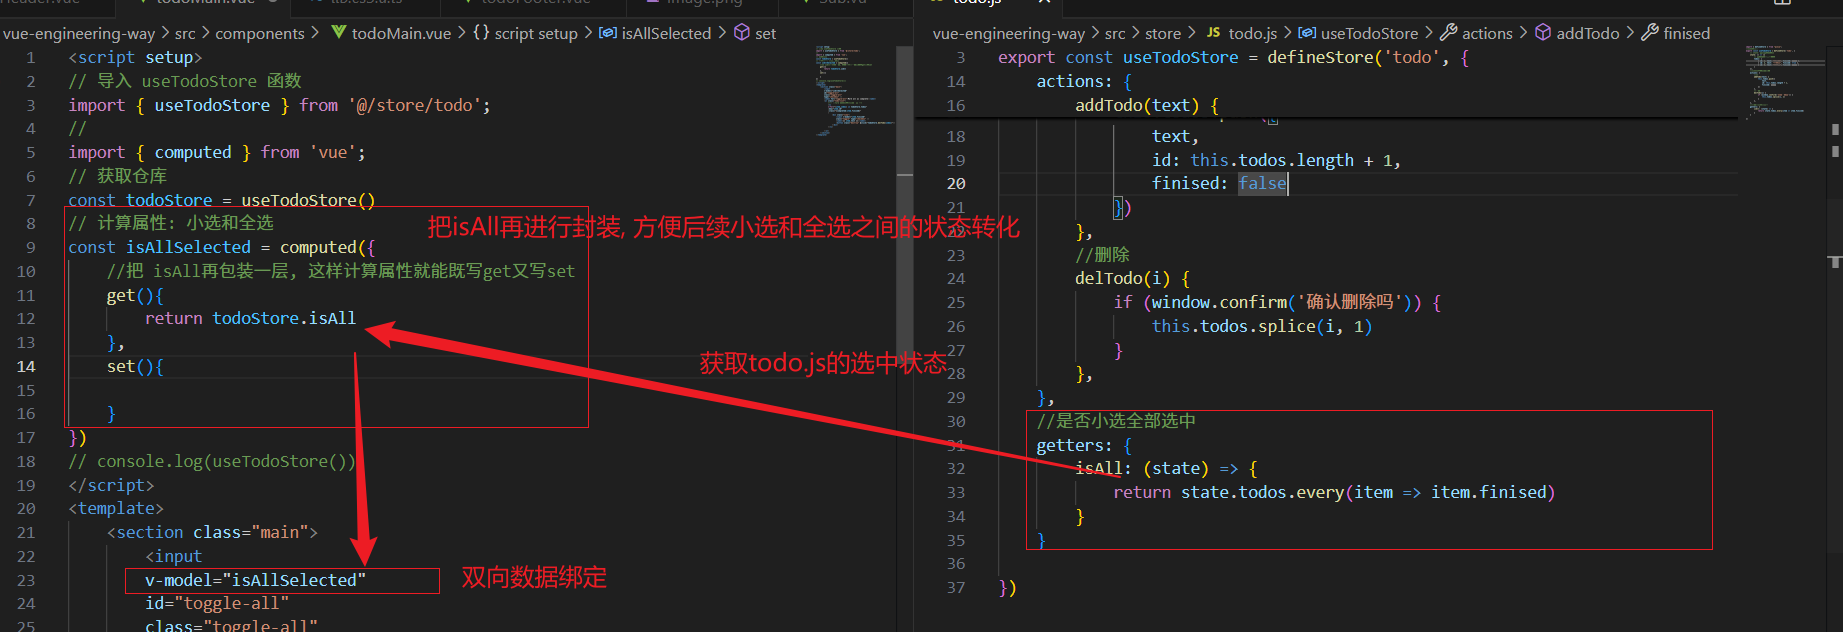The width and height of the screenshot is (1843, 632).
Task: Click line number 9 in left editor
Action: (x=30, y=247)
